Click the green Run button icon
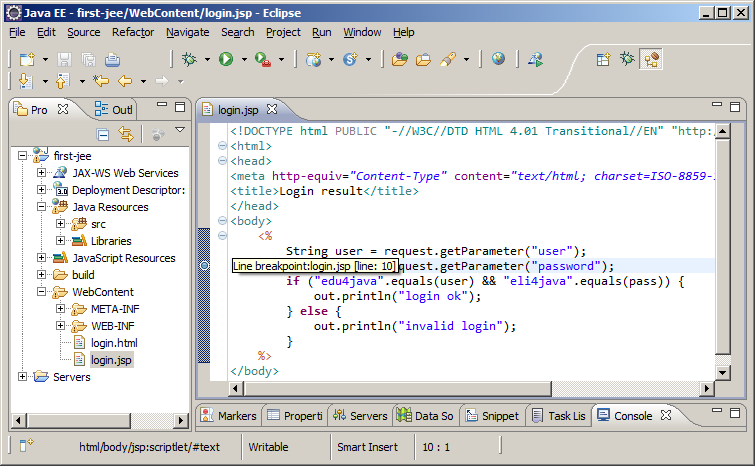This screenshot has height=466, width=755. [226, 59]
